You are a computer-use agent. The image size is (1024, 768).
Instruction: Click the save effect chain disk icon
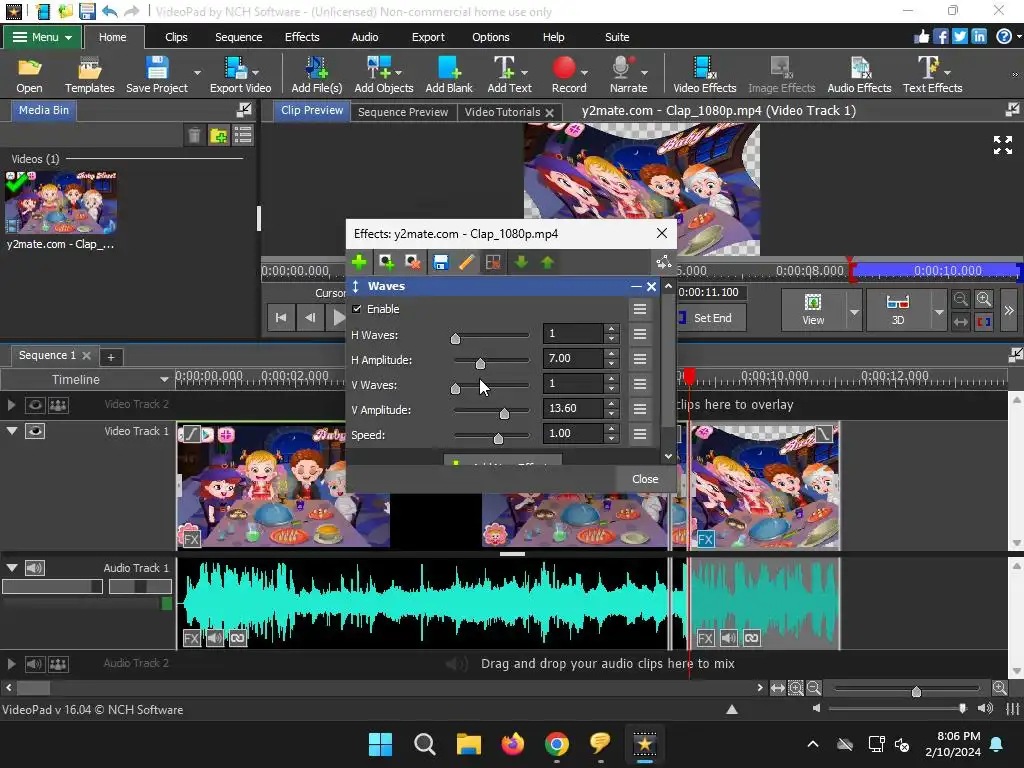(441, 263)
